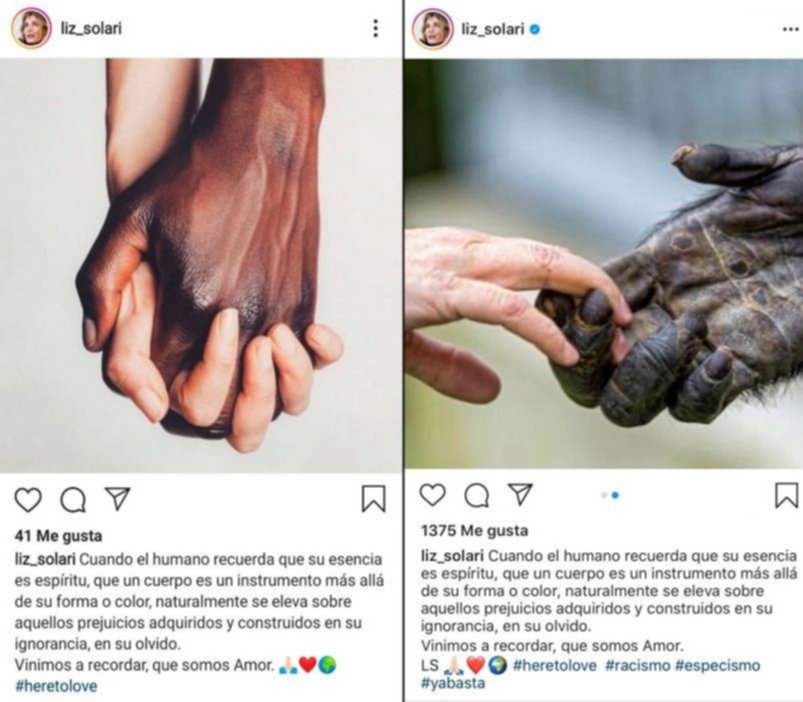Open liz_solari profile picture on left post
This screenshot has width=803, height=702.
click(x=31, y=28)
